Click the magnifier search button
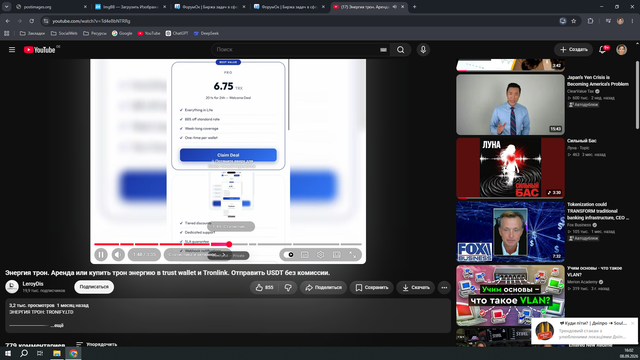 pos(400,50)
